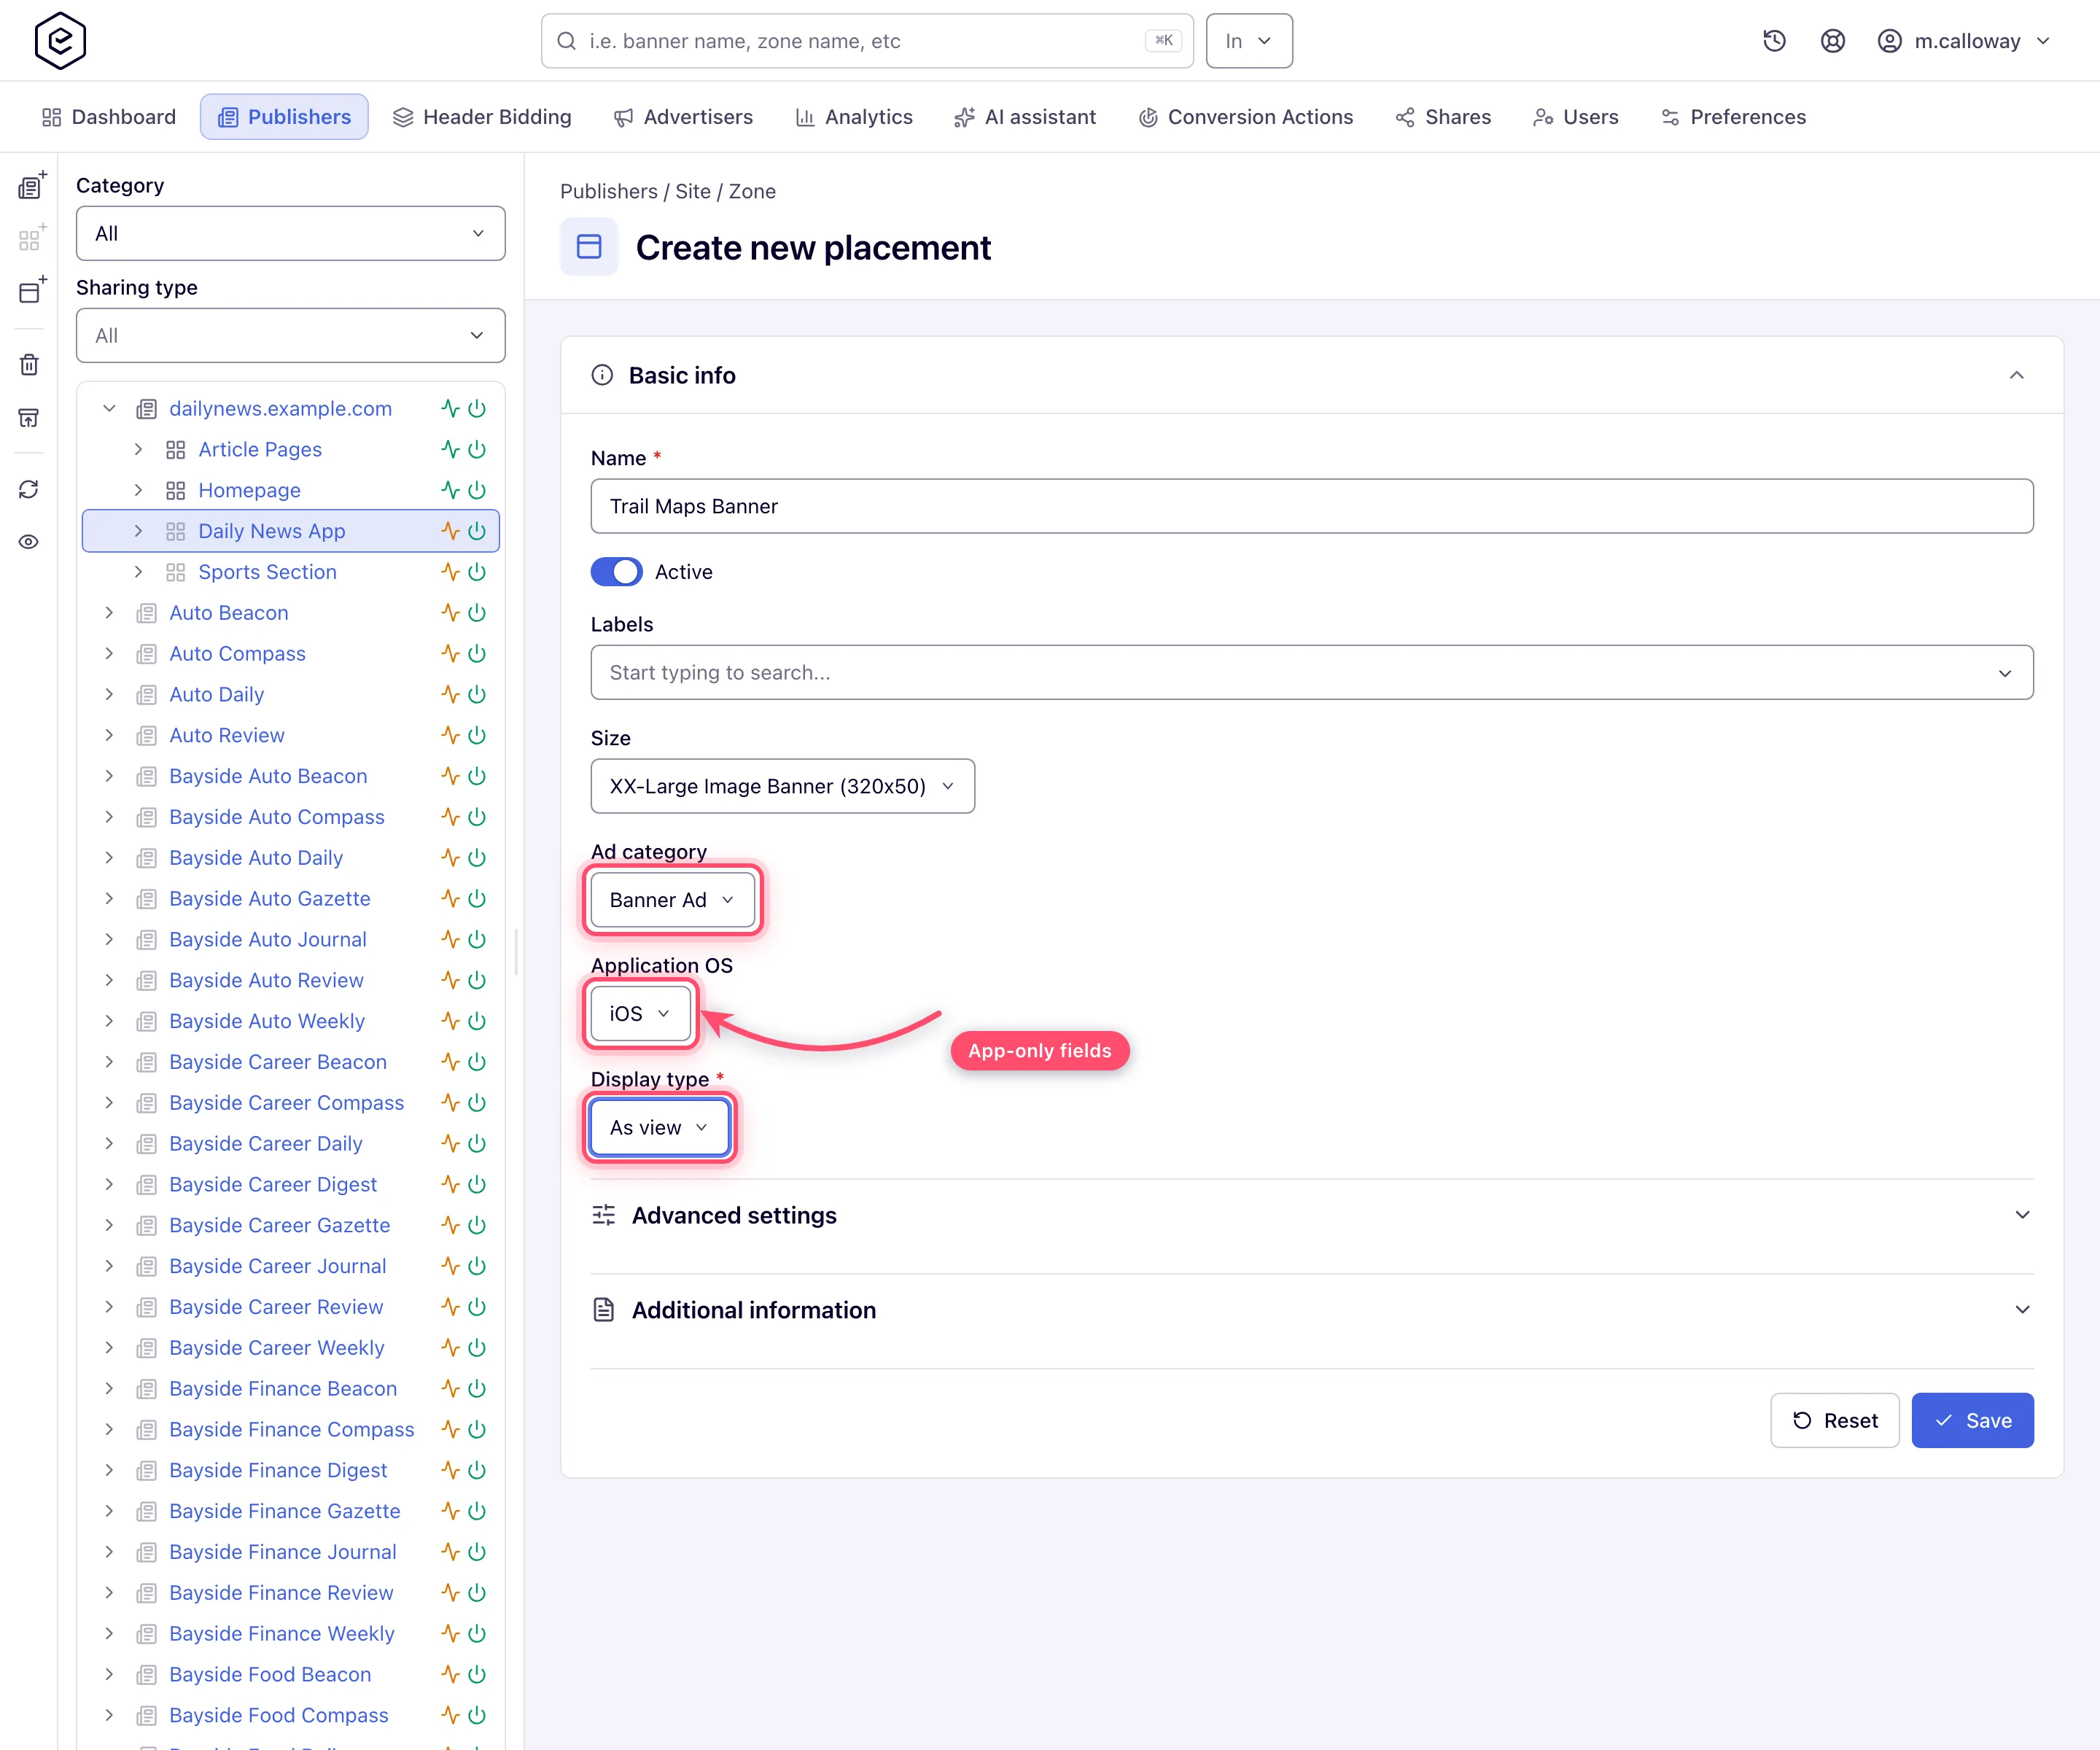2100x1750 pixels.
Task: Toggle power for Auto Compass
Action: 477,654
